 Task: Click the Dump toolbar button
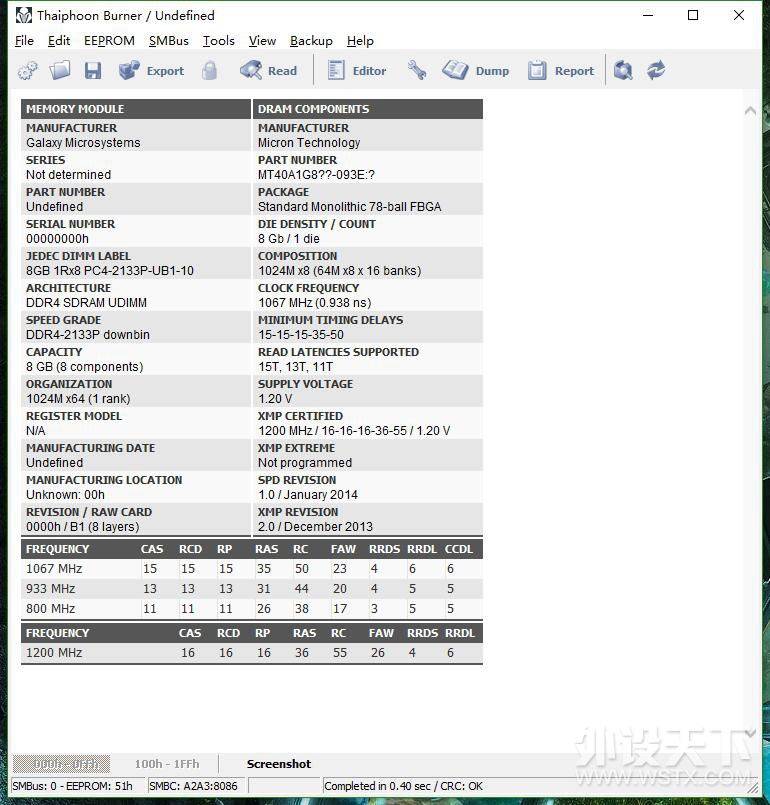coord(476,70)
